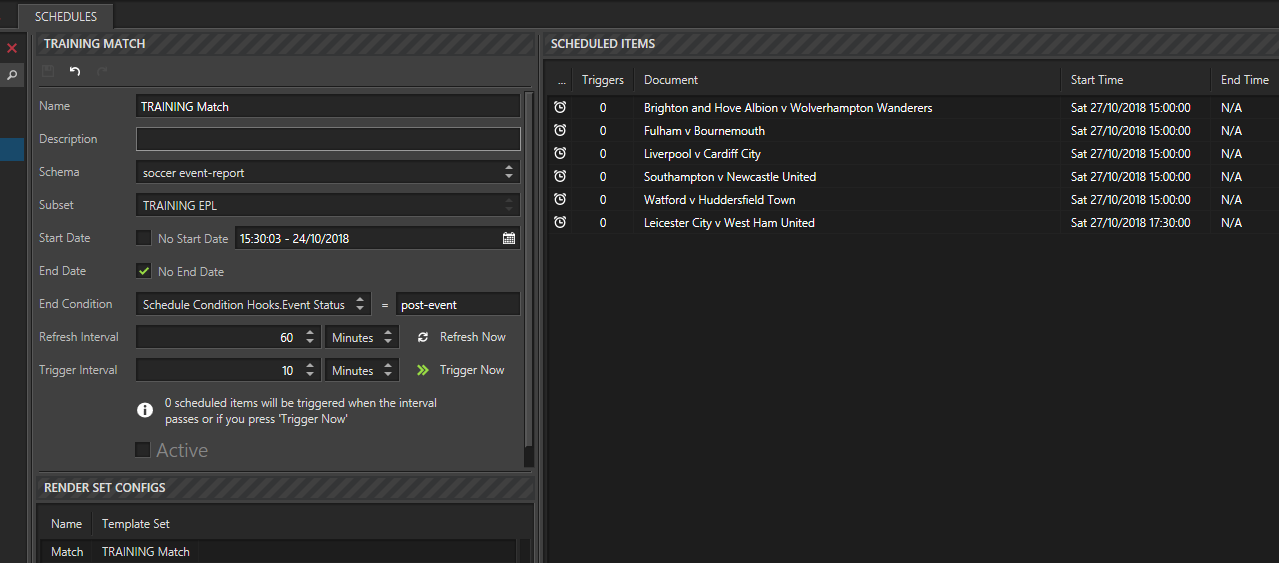This screenshot has width=1279, height=563.
Task: Click Triggers count 0 for Liverpool row
Action: 603,153
